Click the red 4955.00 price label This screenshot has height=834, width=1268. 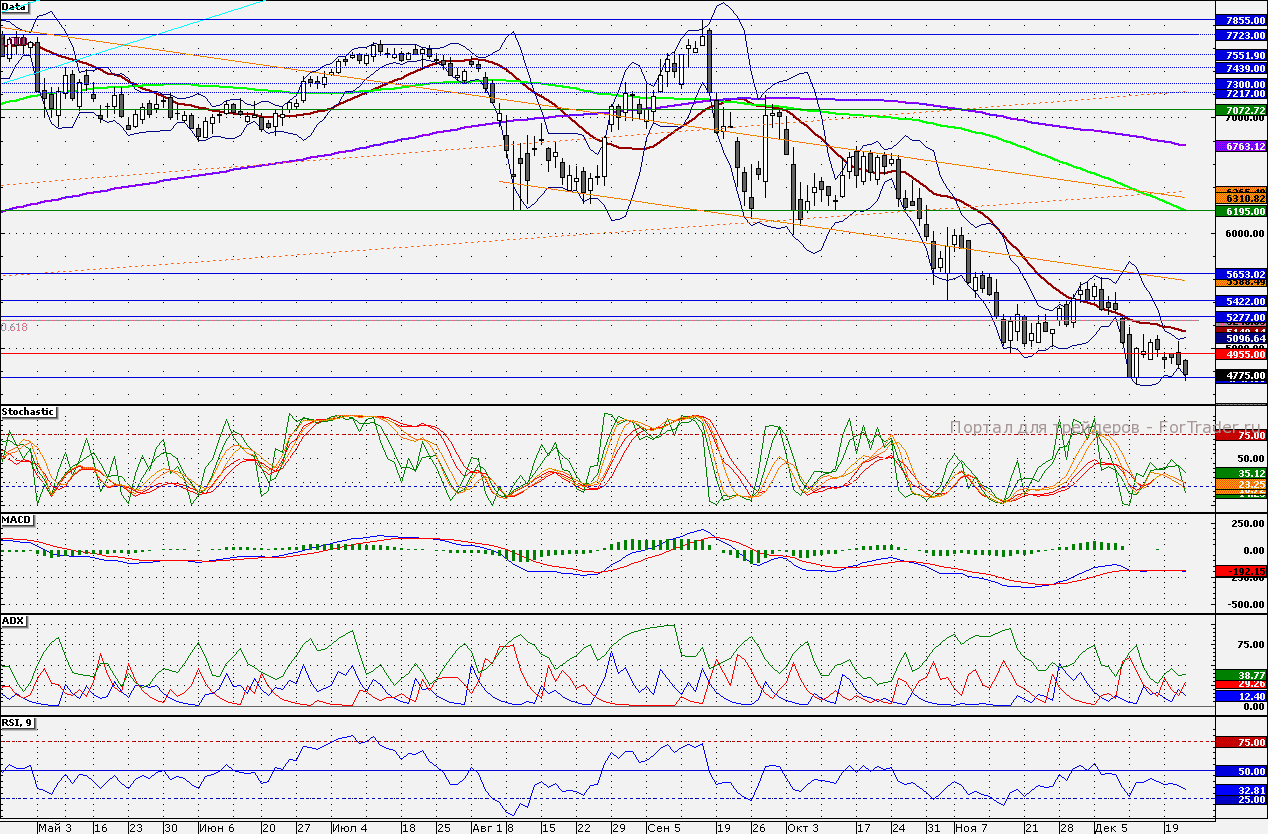pyautogui.click(x=1240, y=354)
